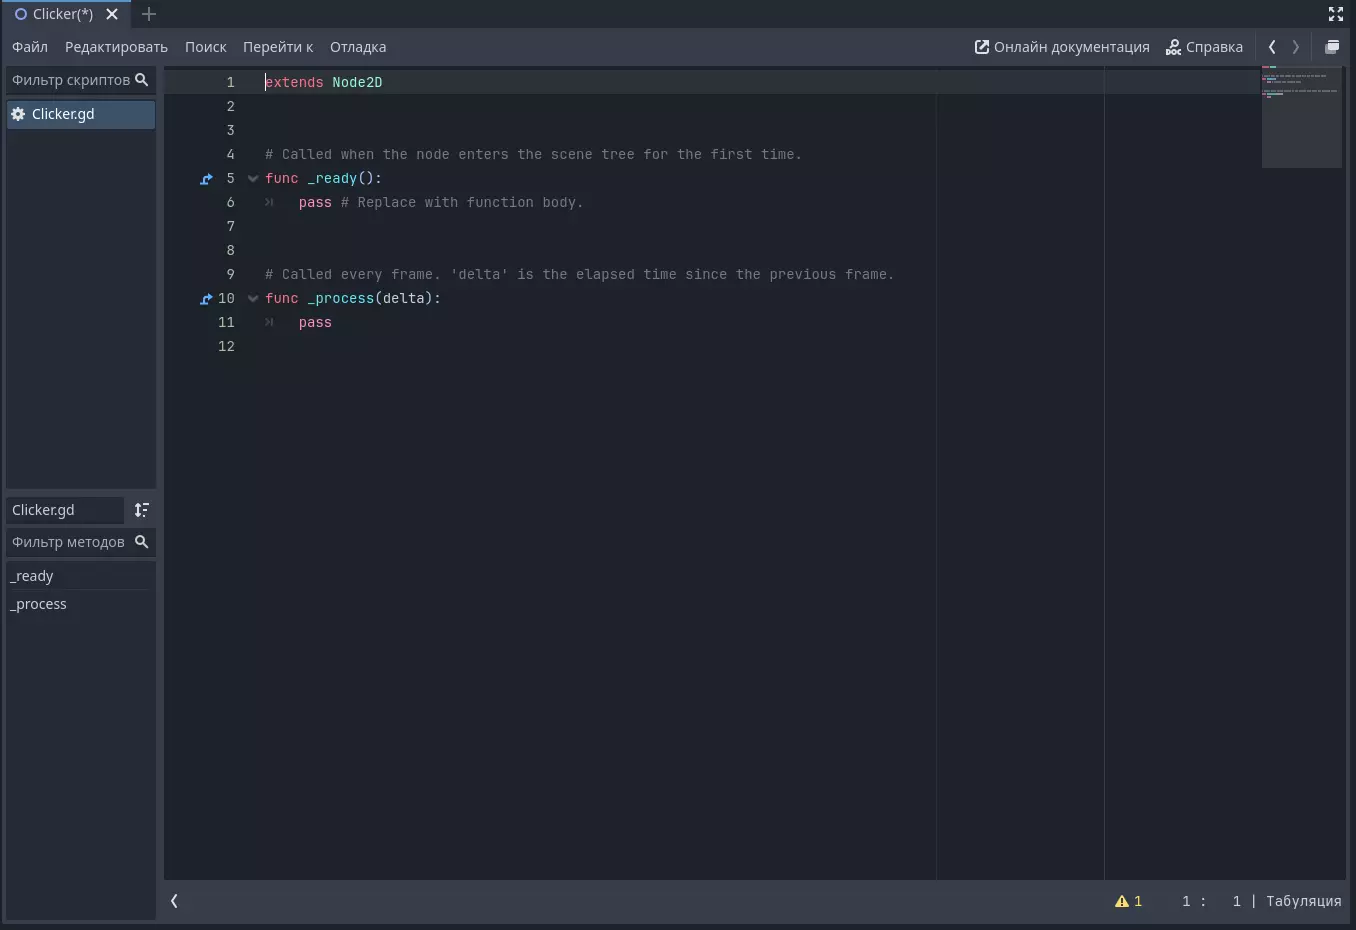Viewport: 1356px width, 930px height.
Task: Click the code minimap preview
Action: click(x=1301, y=116)
